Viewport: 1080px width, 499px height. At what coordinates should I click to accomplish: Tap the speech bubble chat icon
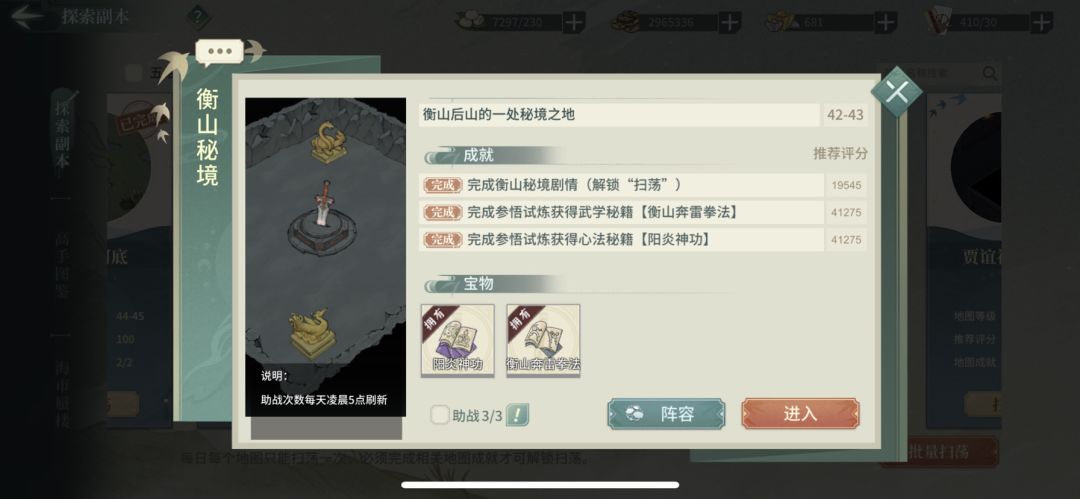(x=220, y=52)
